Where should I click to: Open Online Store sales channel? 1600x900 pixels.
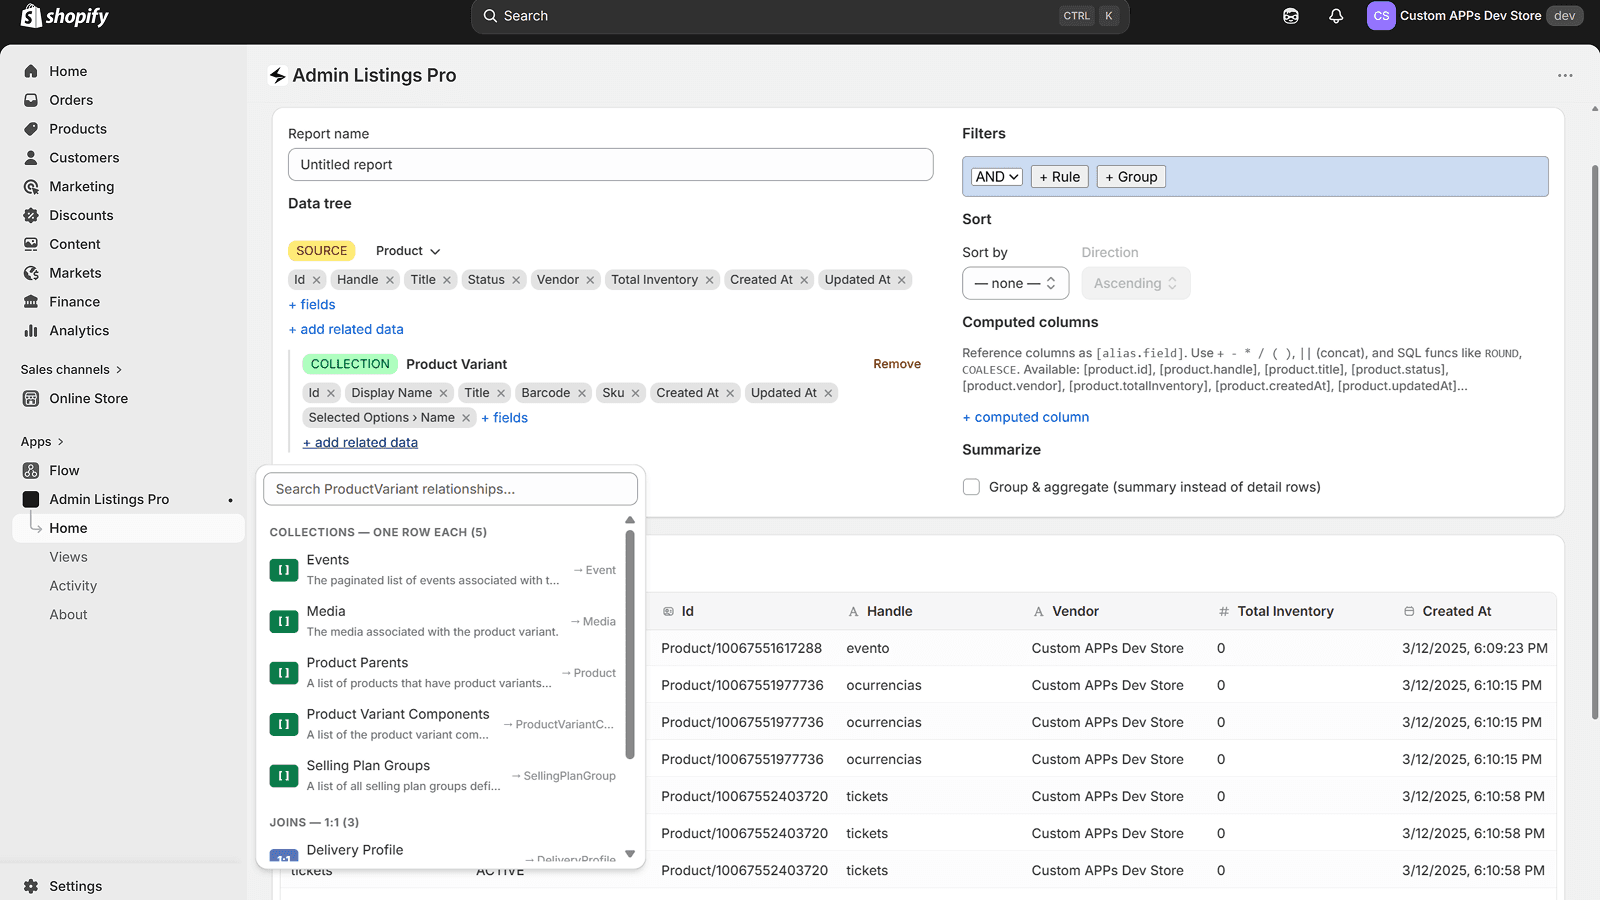(89, 398)
